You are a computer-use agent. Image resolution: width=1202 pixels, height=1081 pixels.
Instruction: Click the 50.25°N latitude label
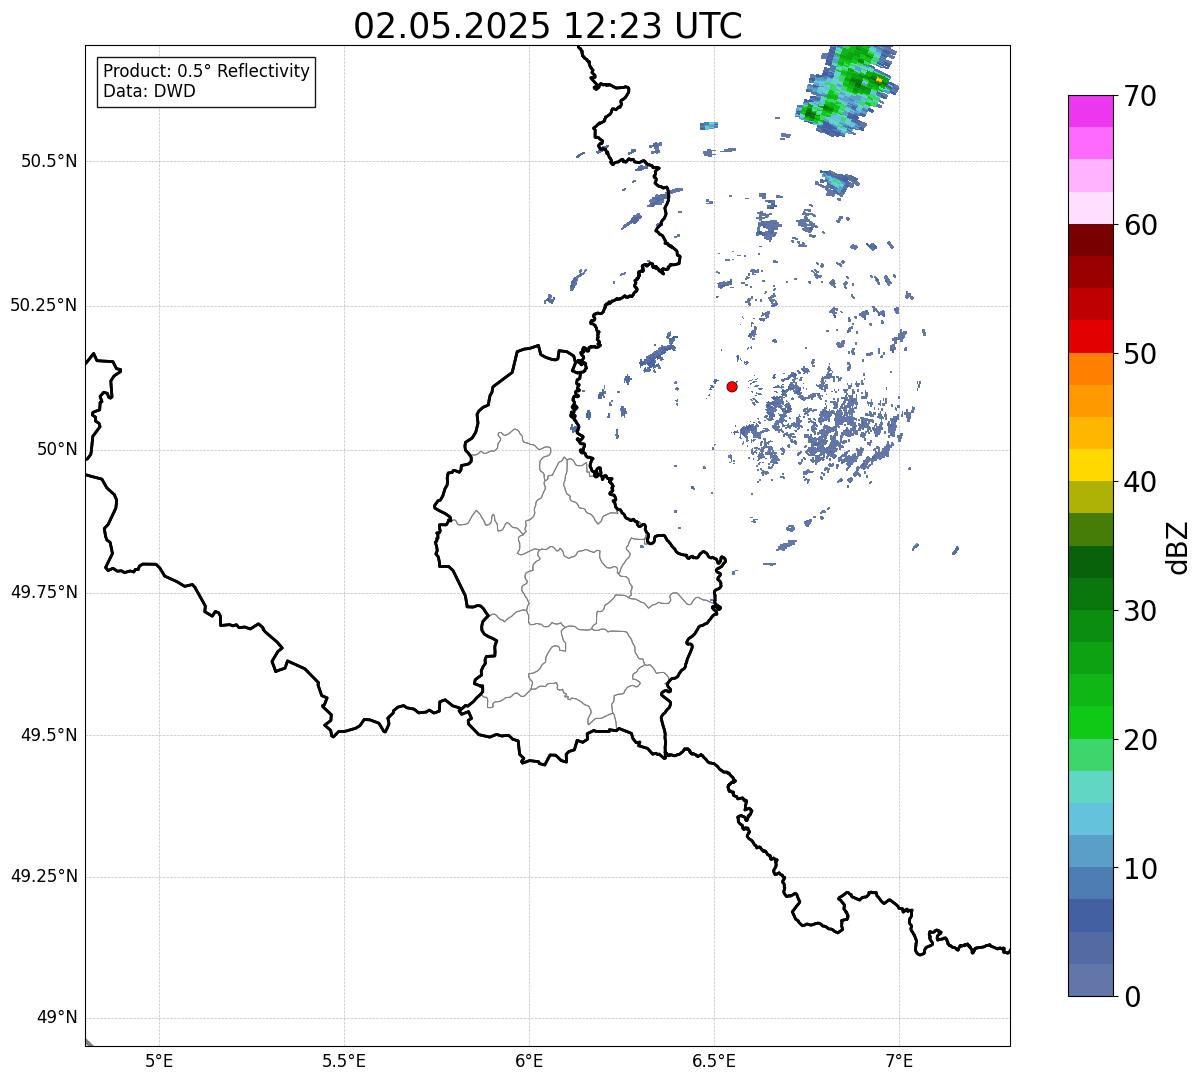[x=43, y=305]
